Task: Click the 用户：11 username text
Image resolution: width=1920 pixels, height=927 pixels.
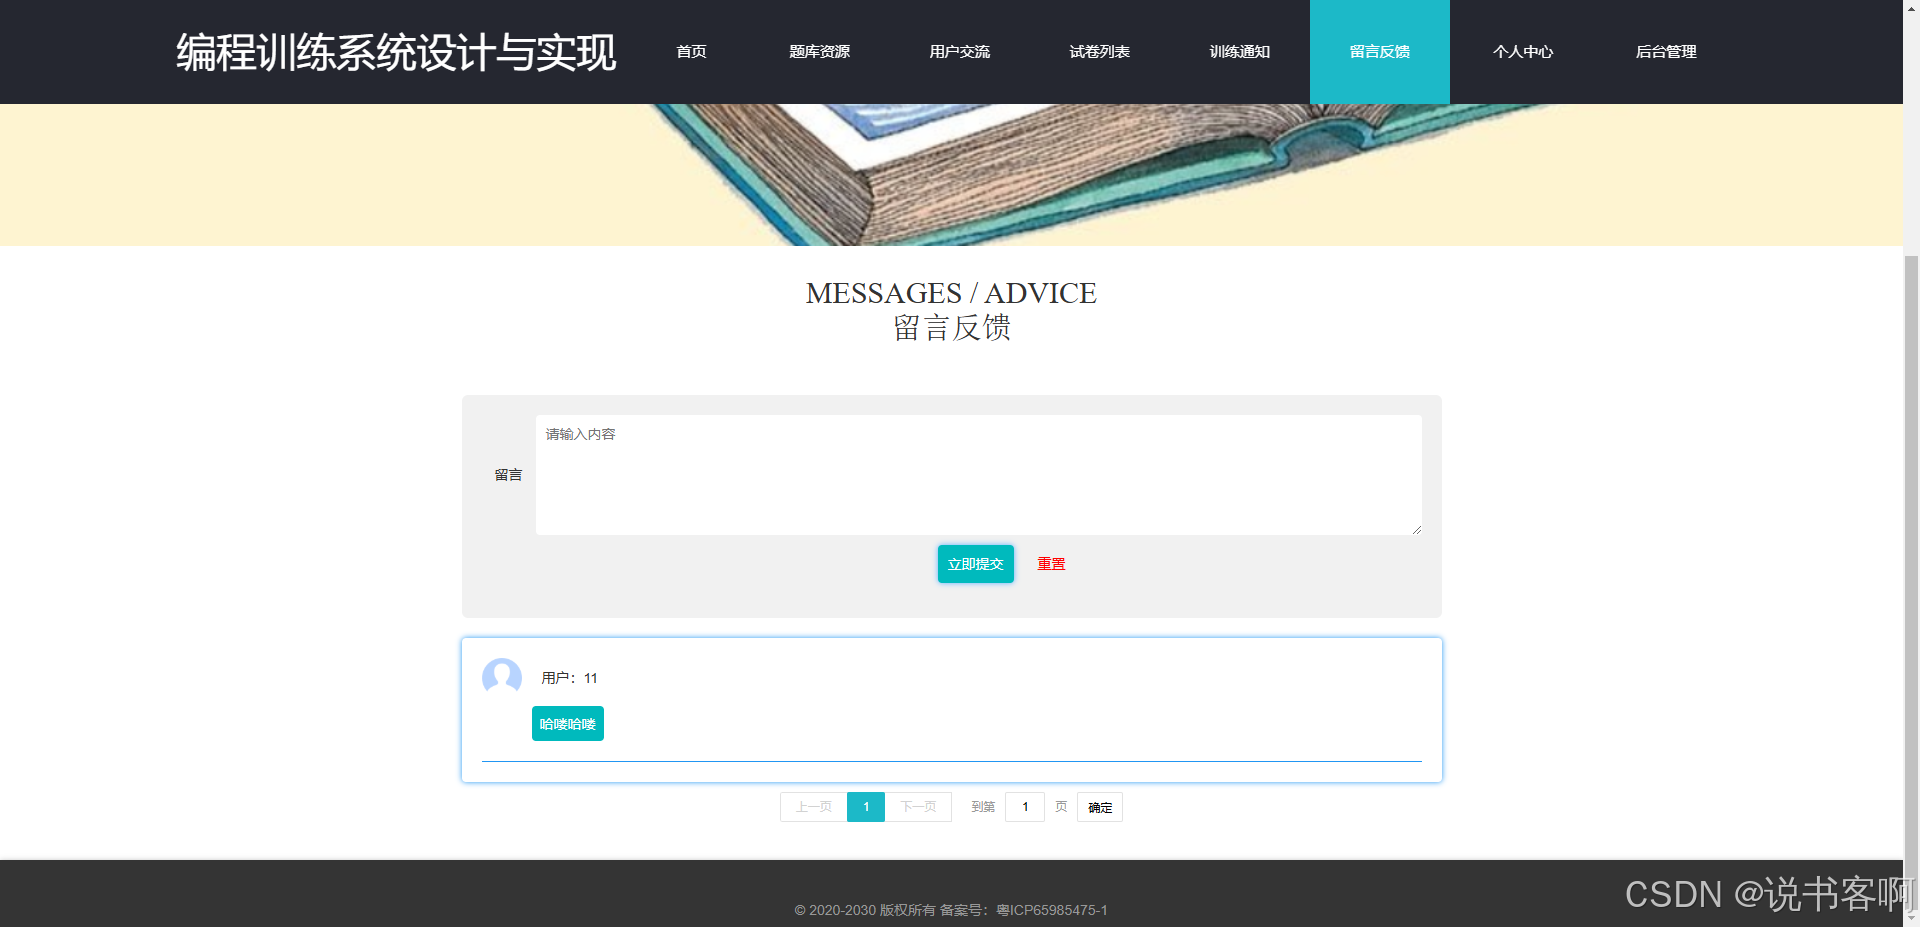Action: (x=569, y=678)
